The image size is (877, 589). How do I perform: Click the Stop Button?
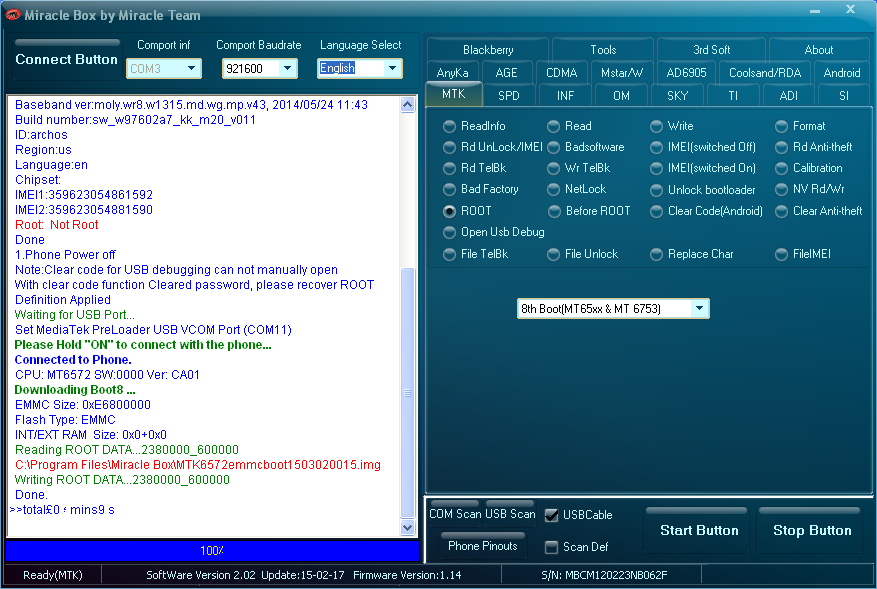pyautogui.click(x=812, y=530)
